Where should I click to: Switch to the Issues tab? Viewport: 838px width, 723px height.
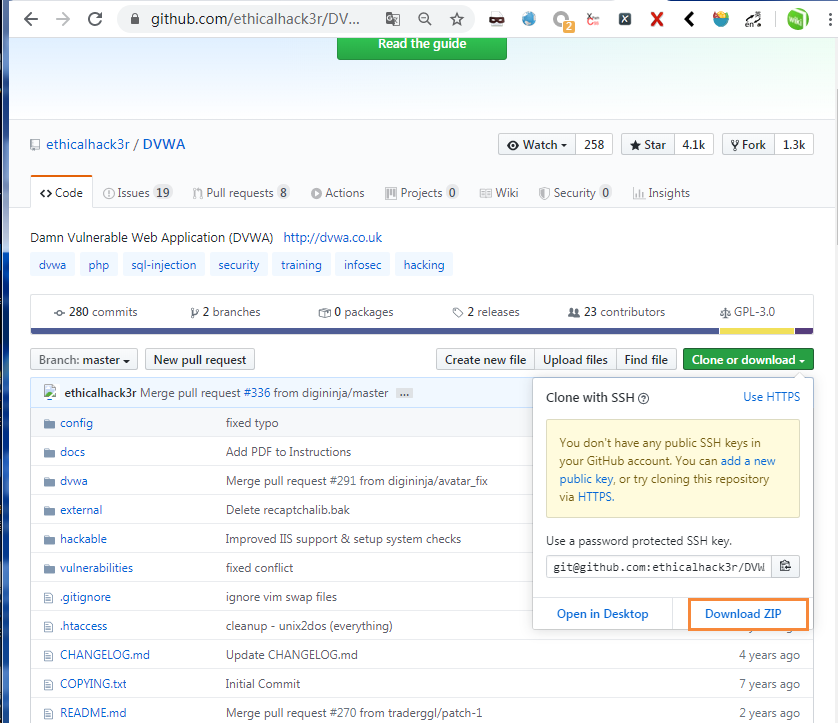coord(137,193)
